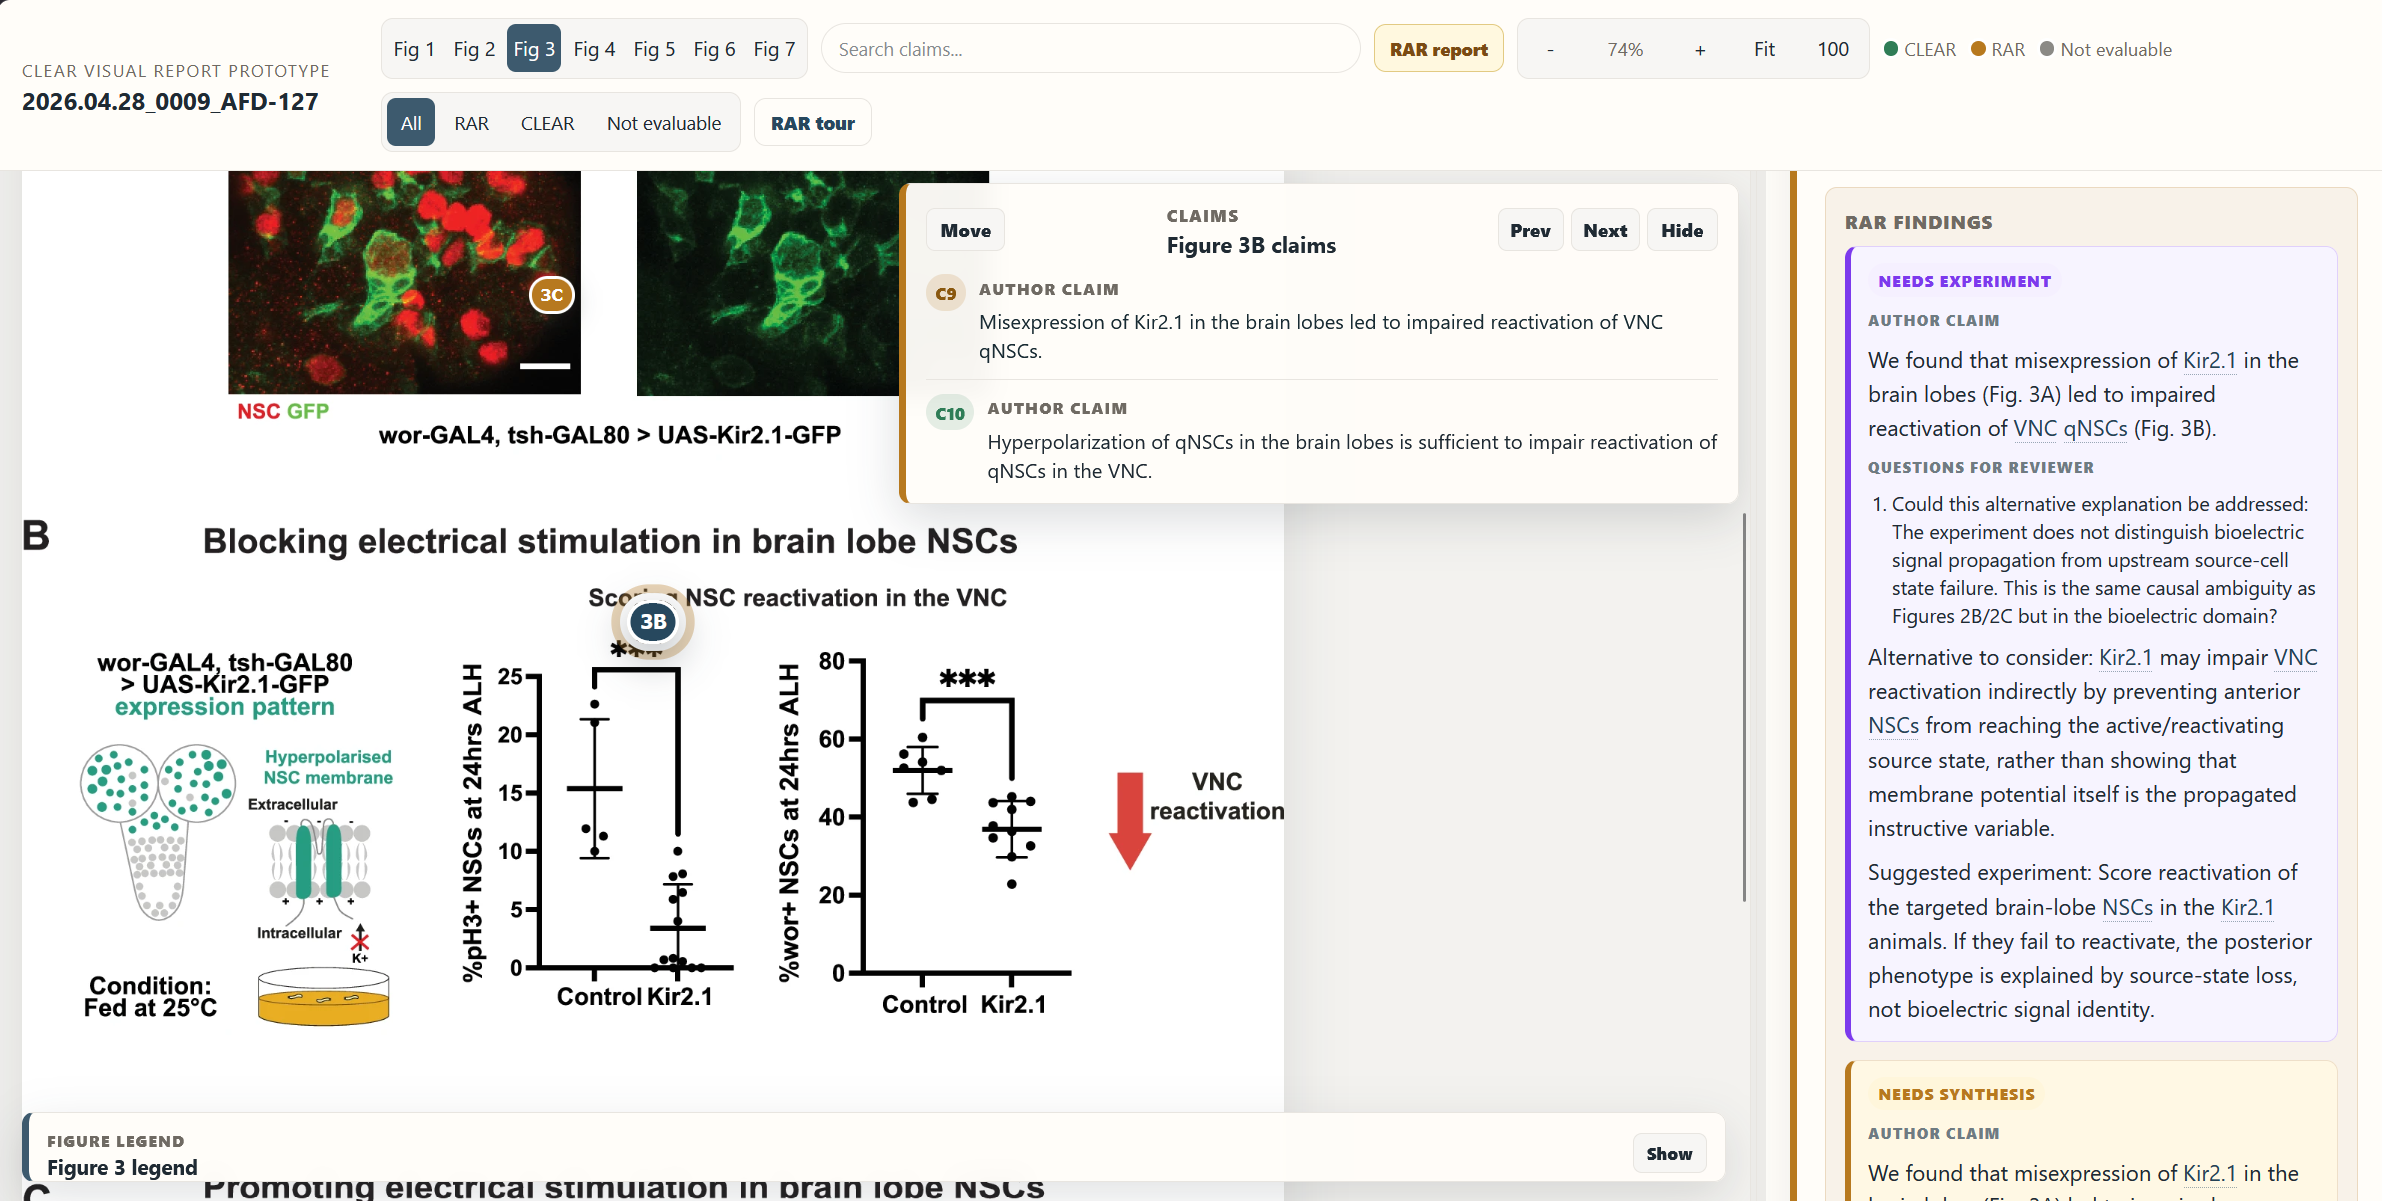2382x1201 pixels.
Task: Click the Kir2.1 term in the suggested experiment
Action: [x=2247, y=907]
